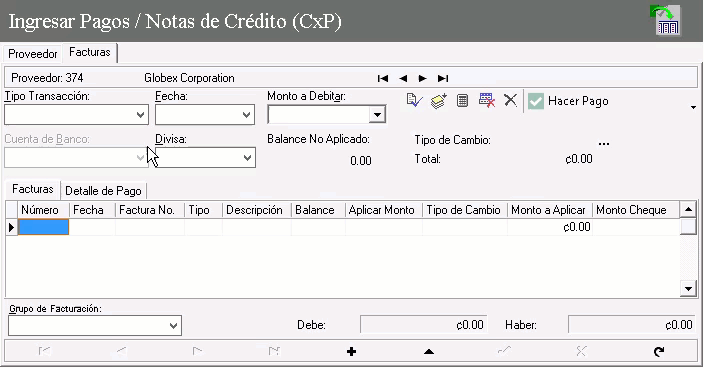Click the row selector arrow in grid
The height and width of the screenshot is (368, 704).
tap(12, 227)
